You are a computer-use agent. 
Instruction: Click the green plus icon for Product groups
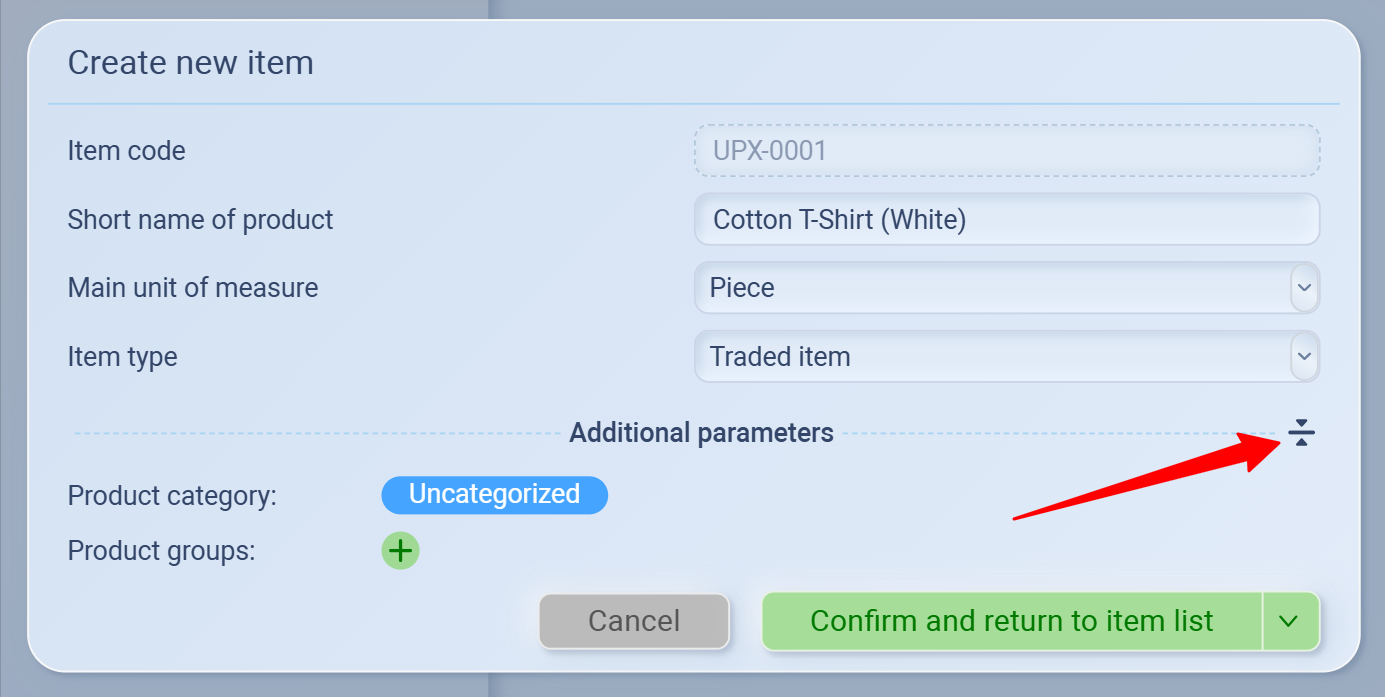400,551
